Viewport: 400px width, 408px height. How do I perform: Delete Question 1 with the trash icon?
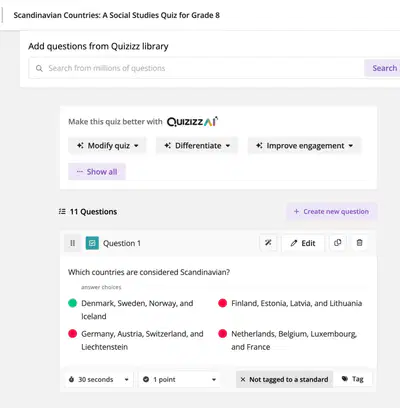click(359, 243)
